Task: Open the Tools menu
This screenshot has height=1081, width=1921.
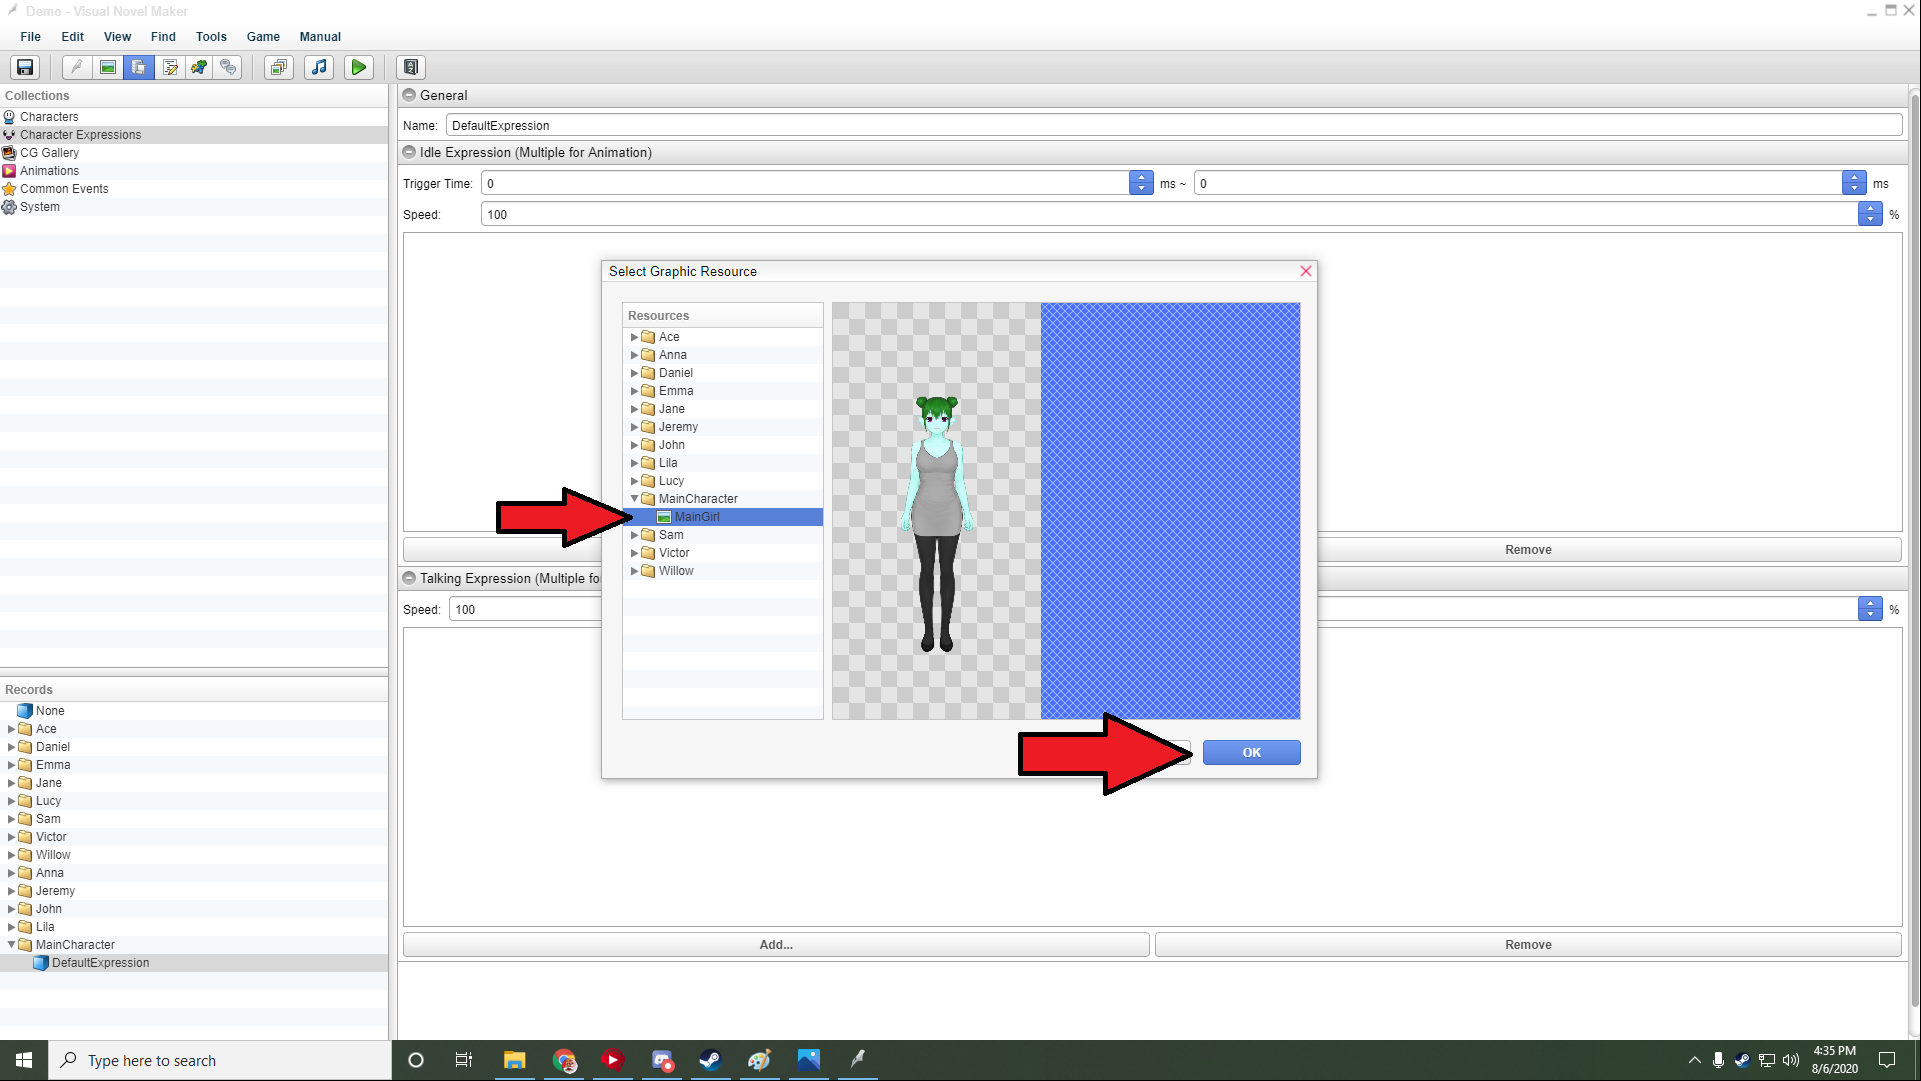Action: (x=211, y=36)
